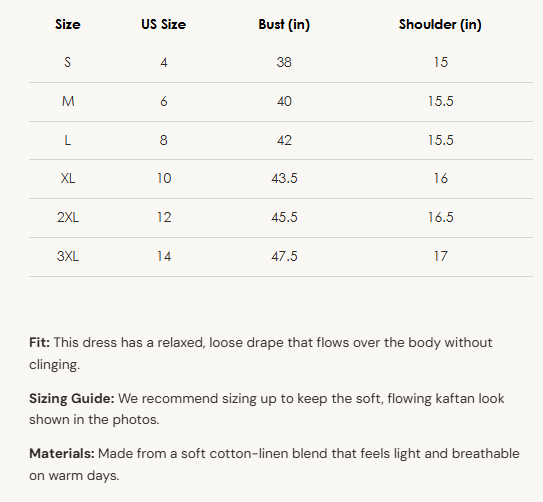Select the L size row label
543x502 pixels.
68,140
